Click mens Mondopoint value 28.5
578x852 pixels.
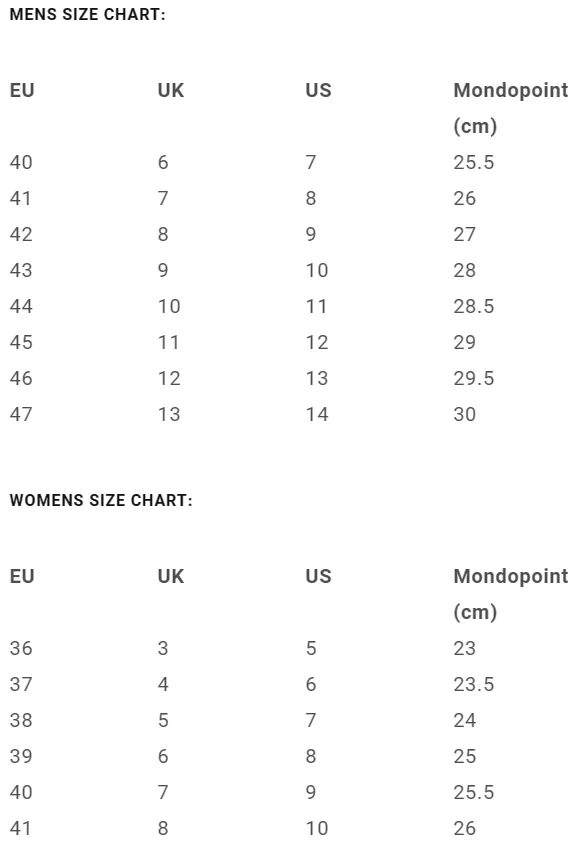click(x=474, y=306)
